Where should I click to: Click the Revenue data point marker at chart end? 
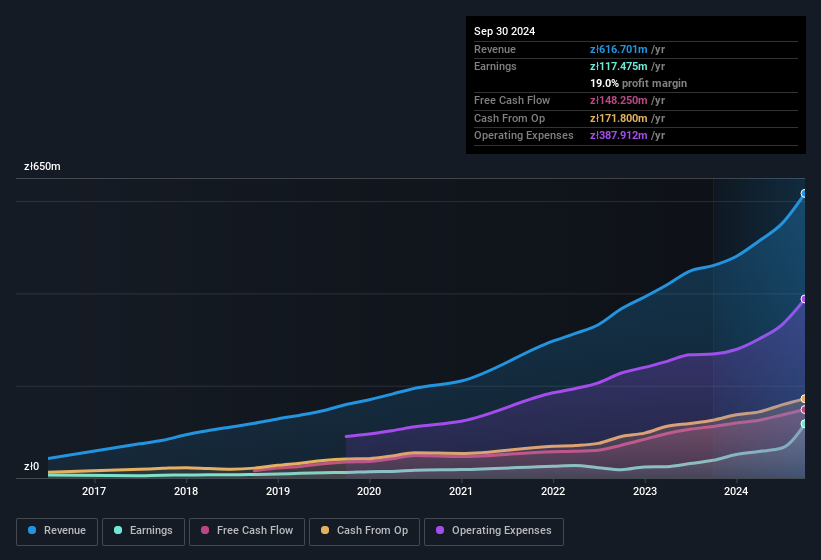[804, 194]
